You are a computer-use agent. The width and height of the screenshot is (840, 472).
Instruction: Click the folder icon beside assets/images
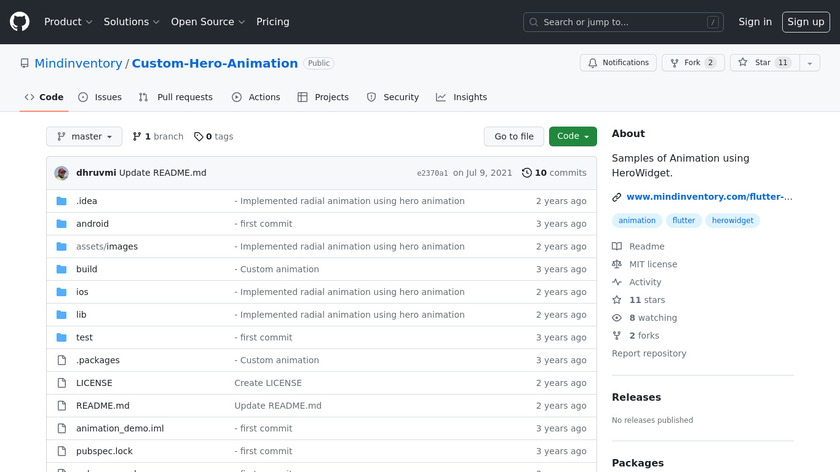62,246
